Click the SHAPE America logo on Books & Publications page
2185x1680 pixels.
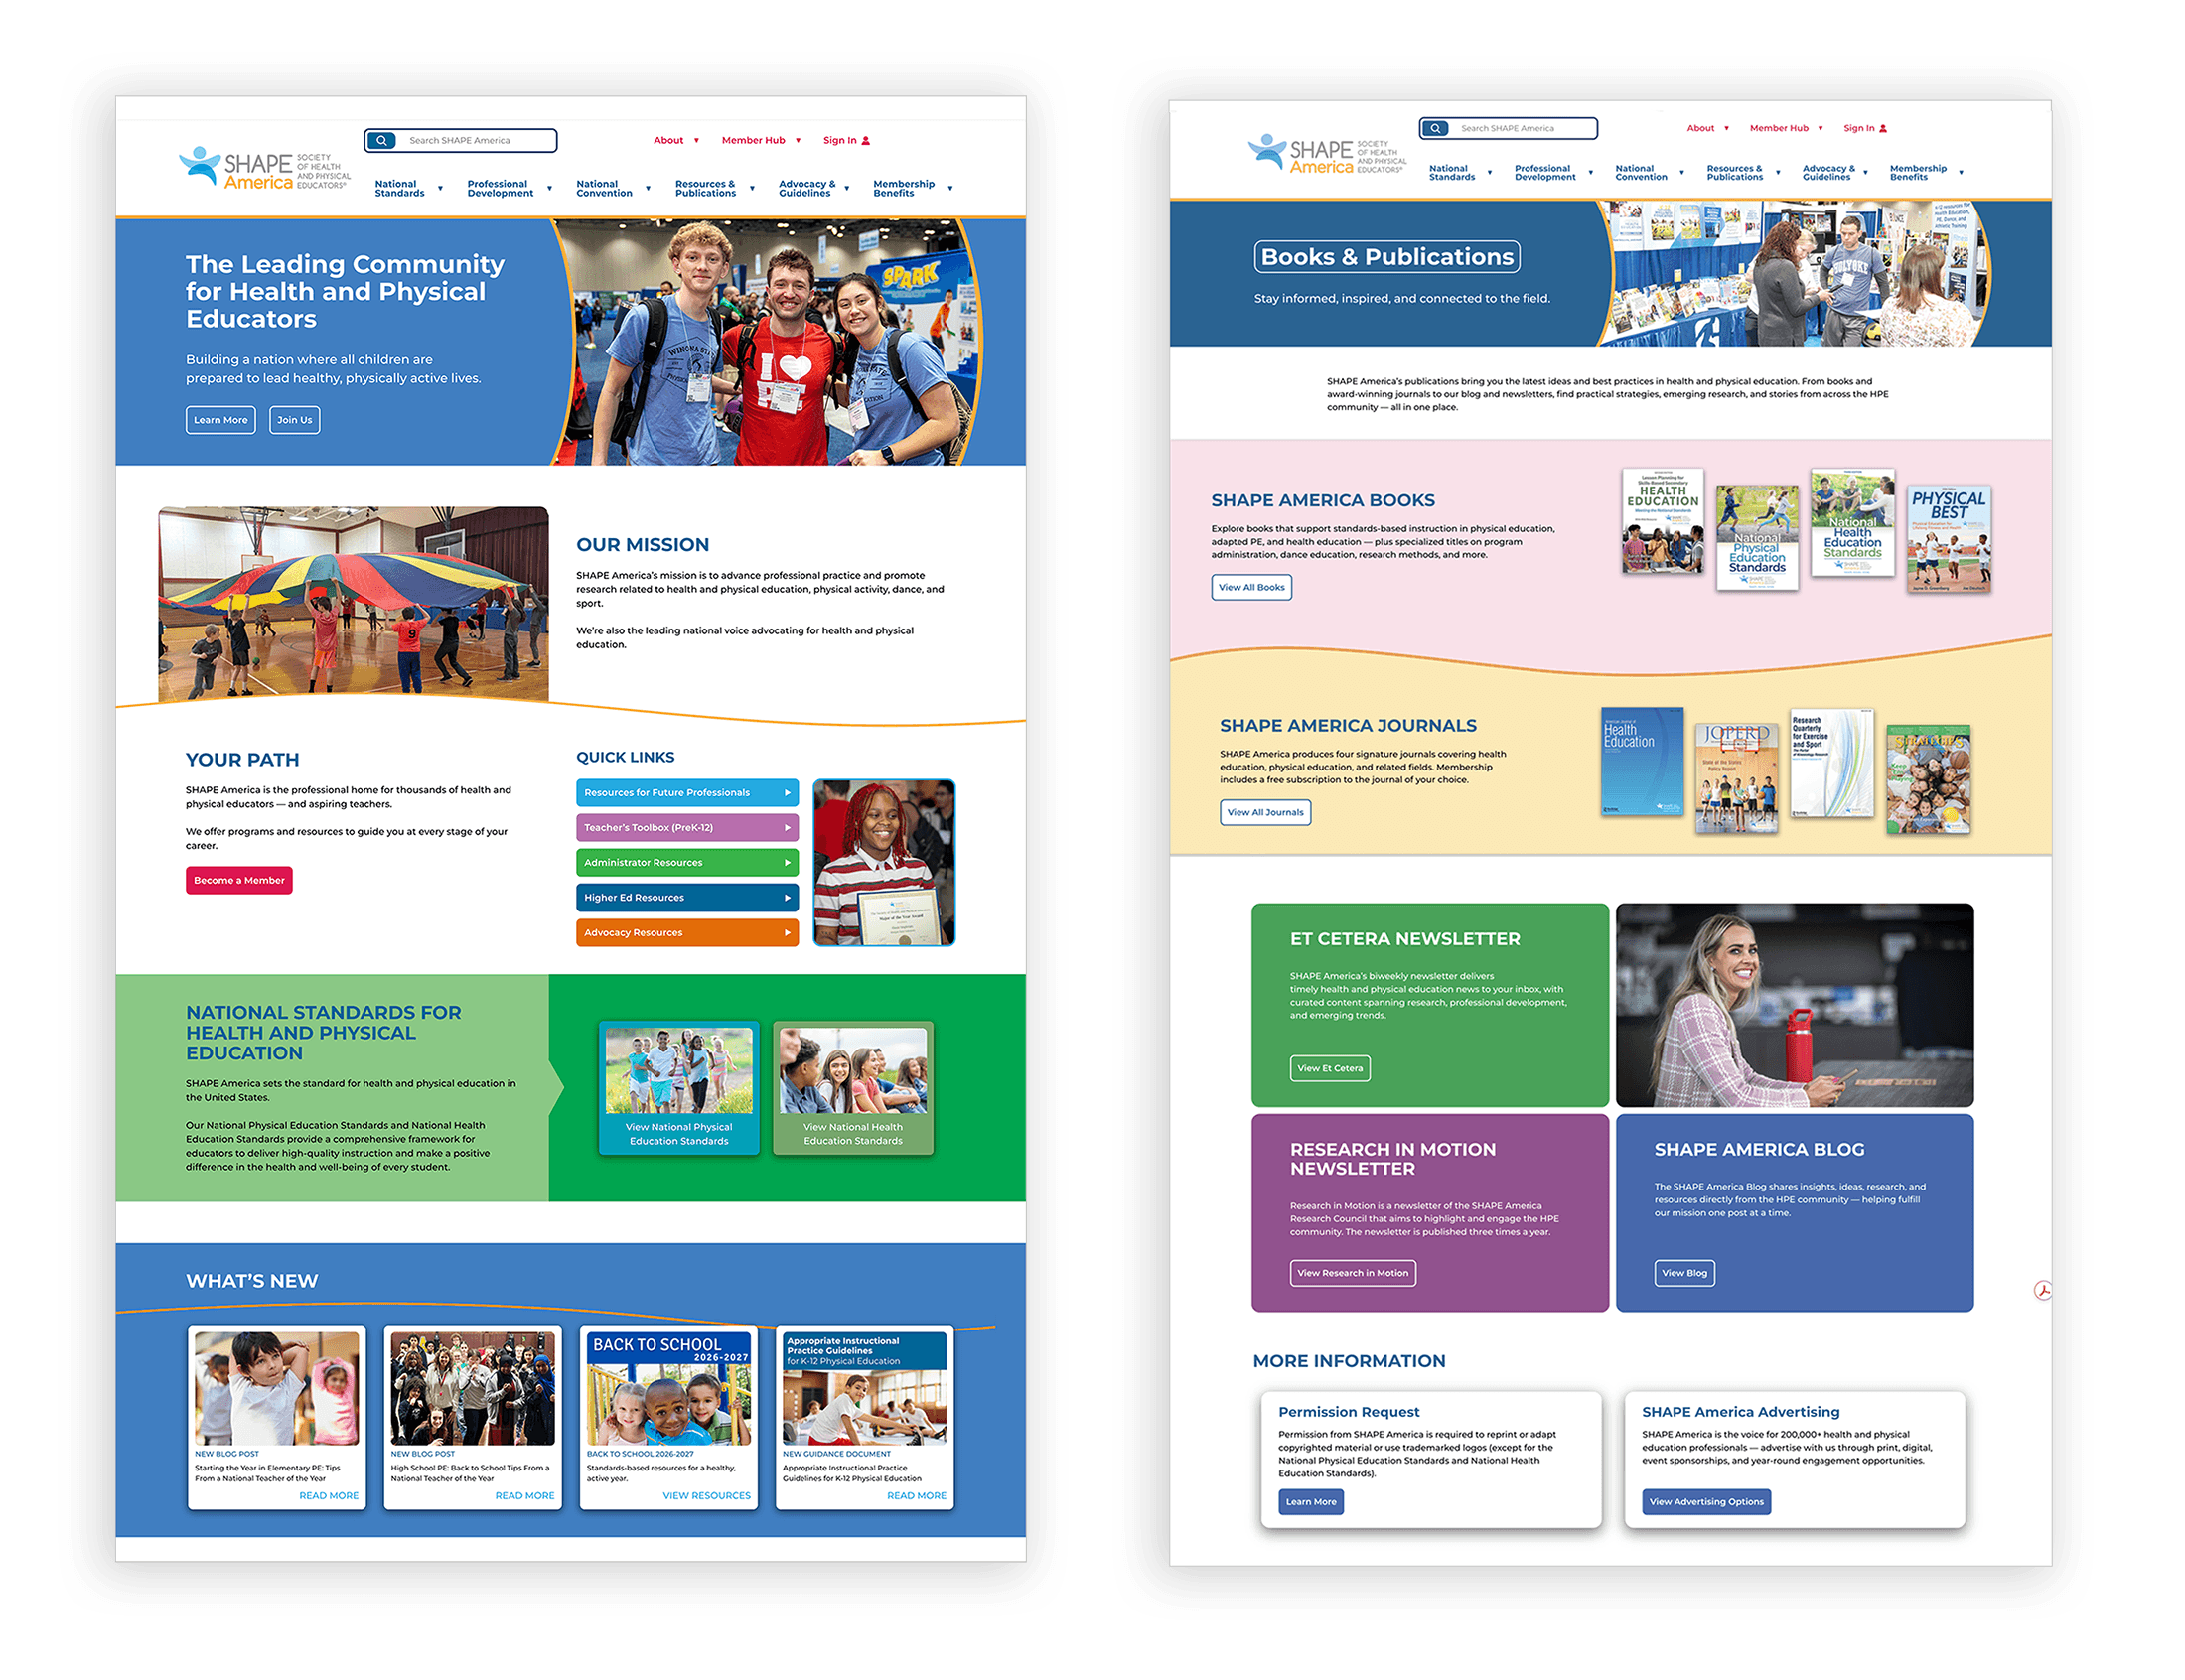[x=1326, y=153]
